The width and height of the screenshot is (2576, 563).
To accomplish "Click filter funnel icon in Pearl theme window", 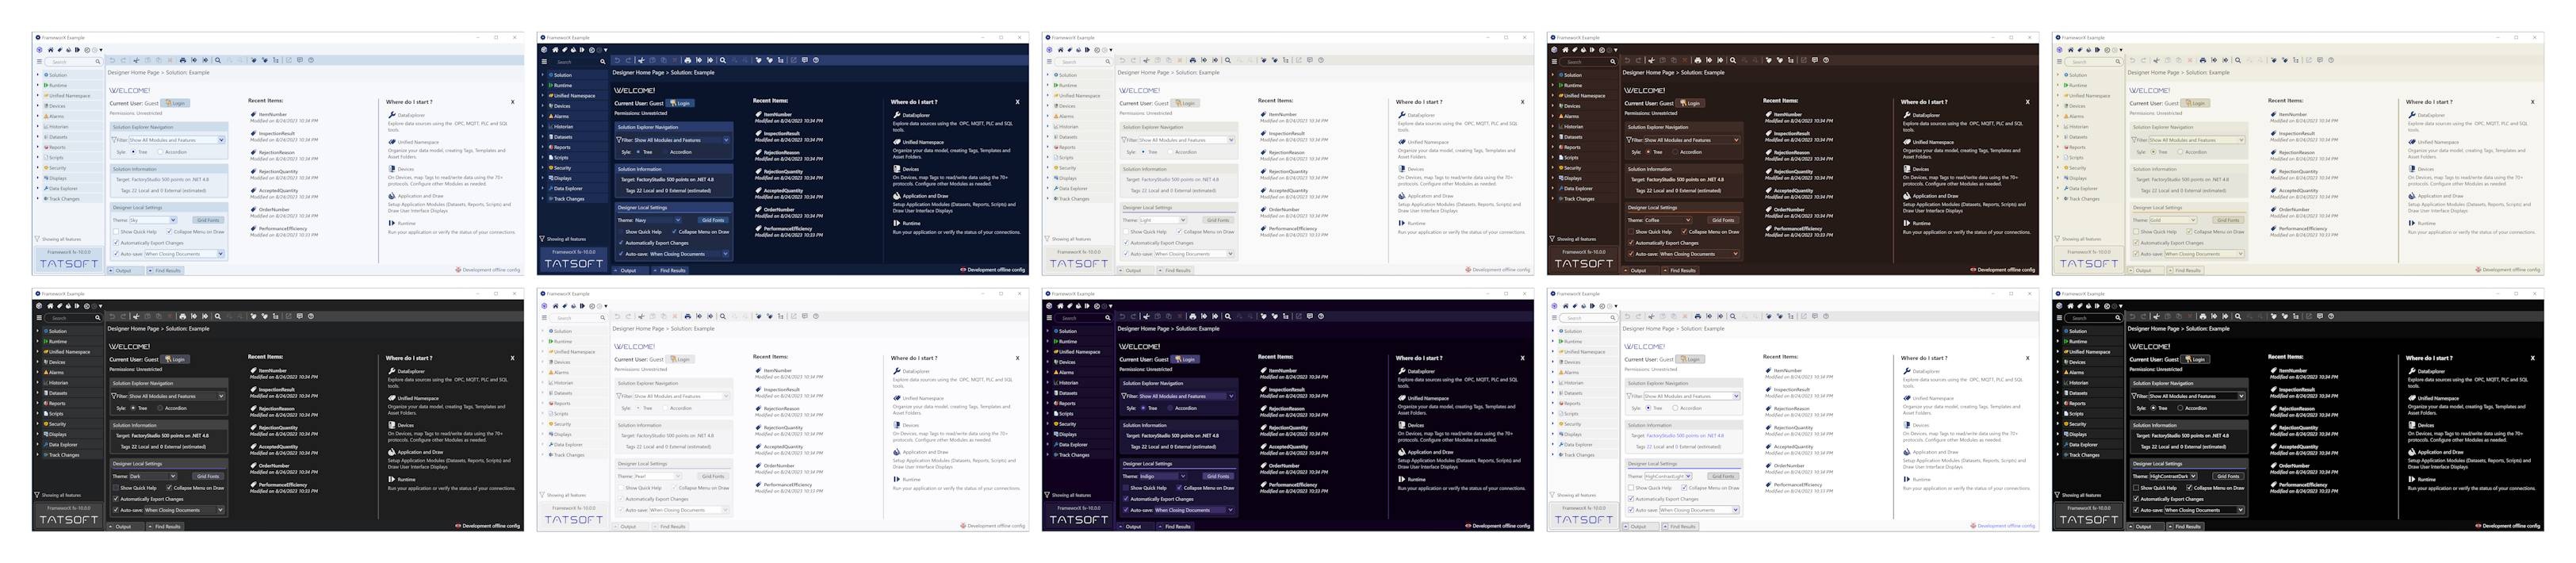I will click(x=619, y=396).
